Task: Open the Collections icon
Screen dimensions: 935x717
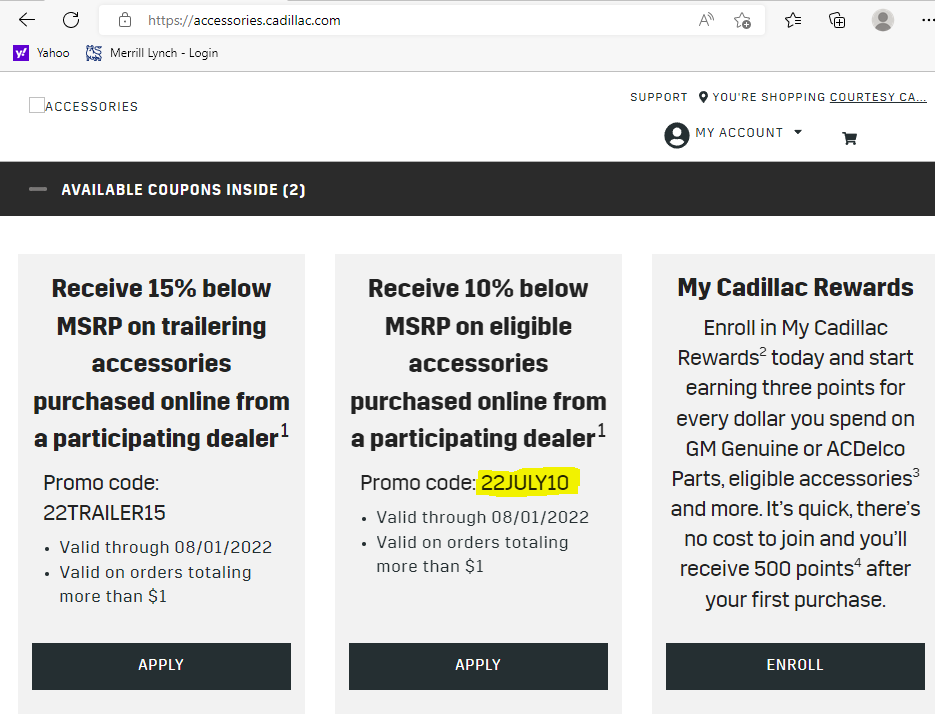Action: click(x=838, y=20)
